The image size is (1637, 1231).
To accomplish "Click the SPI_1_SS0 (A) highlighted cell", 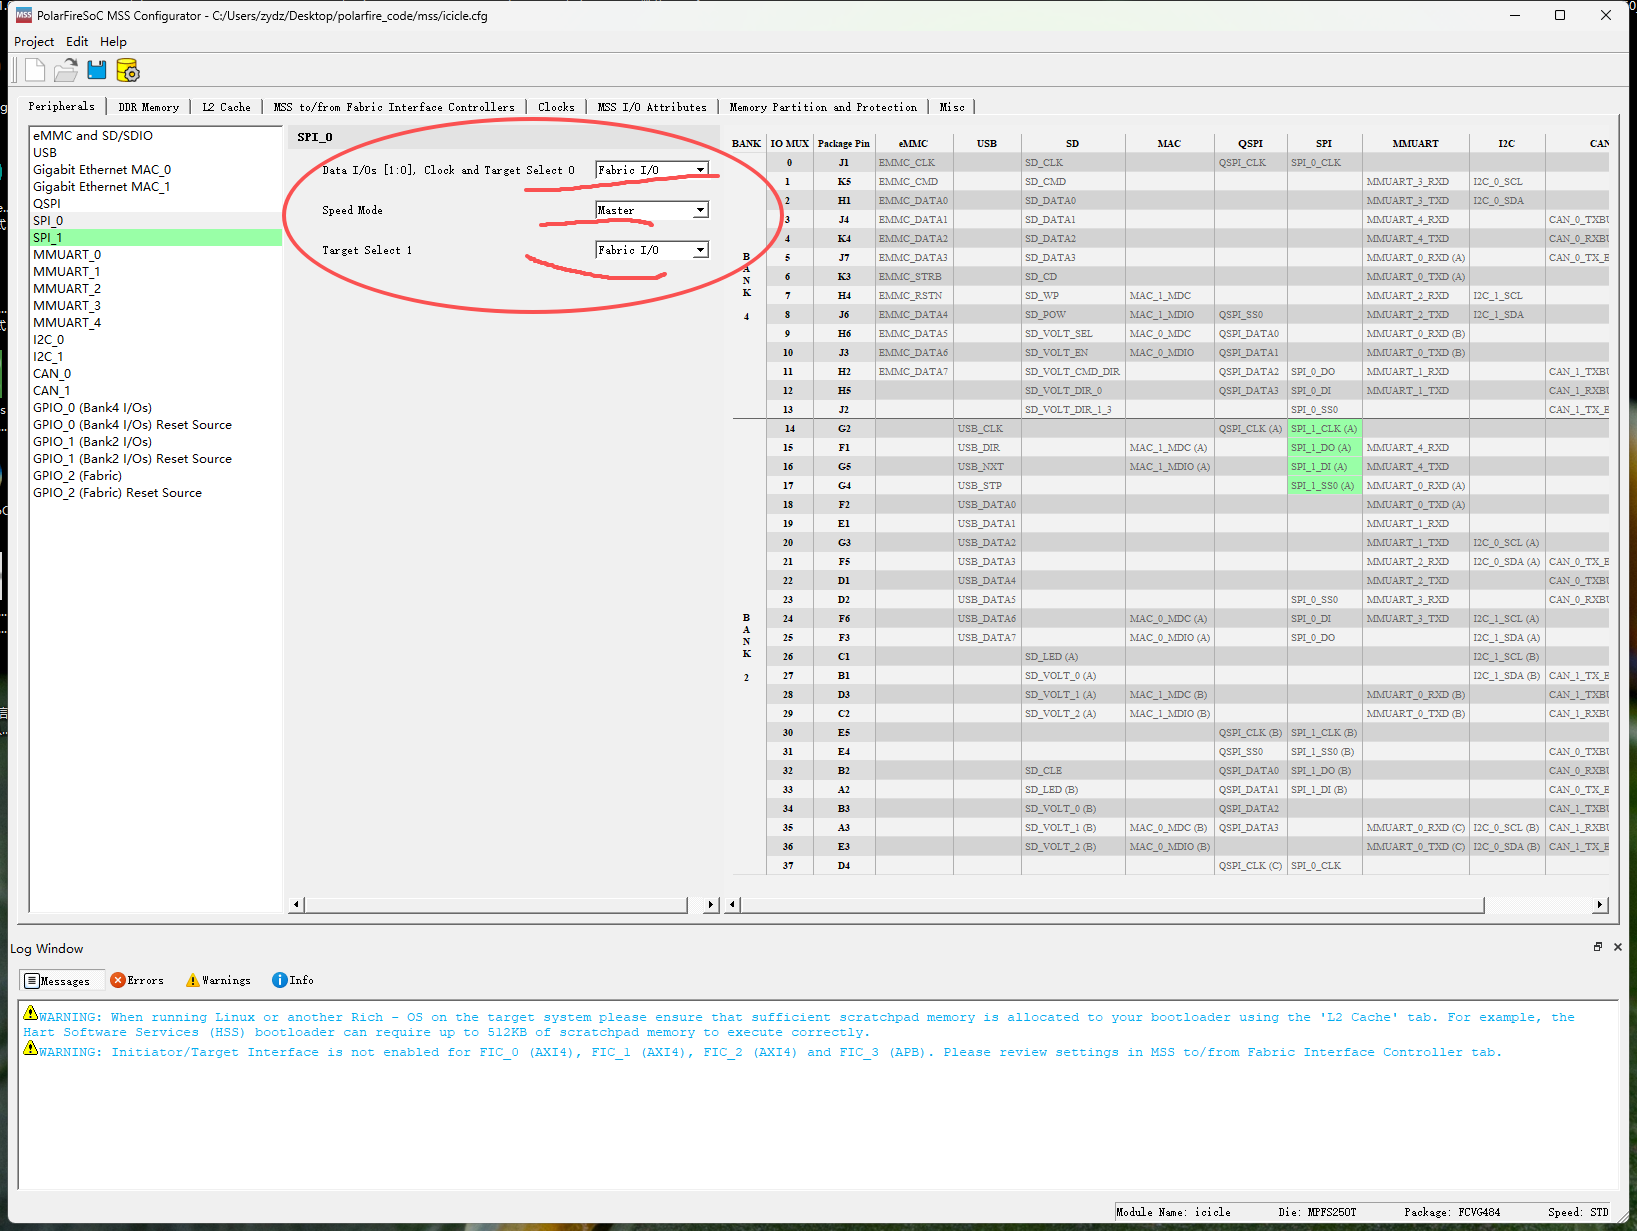I will click(x=1324, y=486).
